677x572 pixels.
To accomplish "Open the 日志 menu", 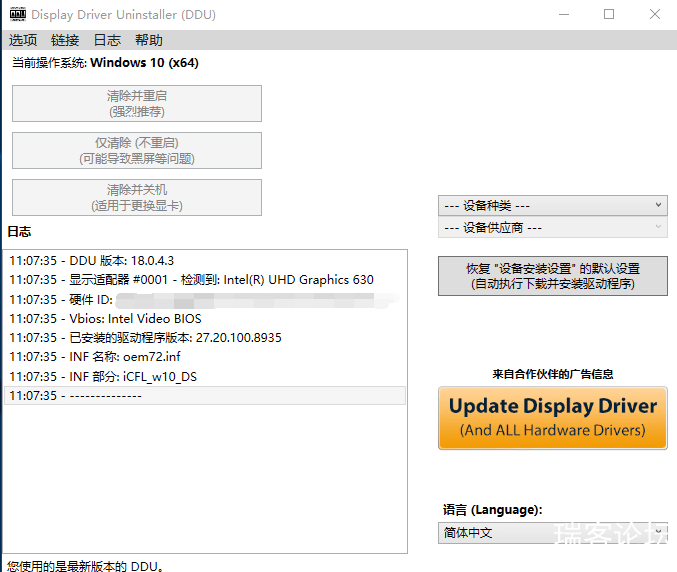I will (x=107, y=40).
